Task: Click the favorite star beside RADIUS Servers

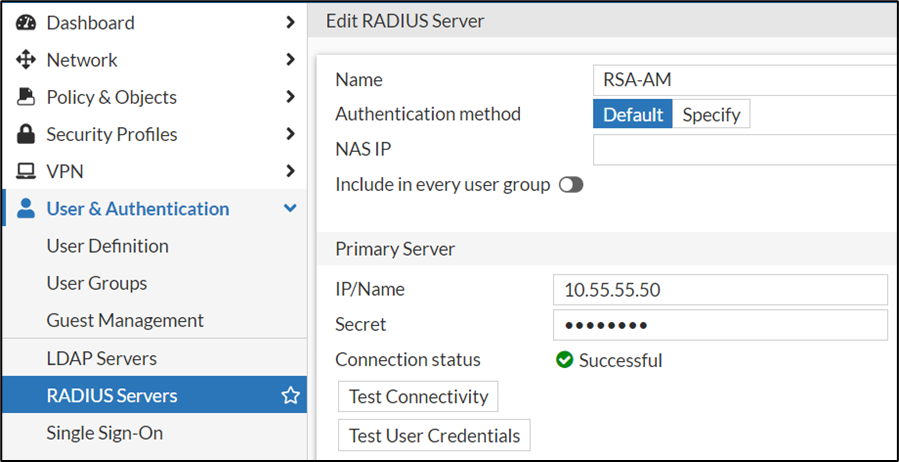Action: (x=290, y=396)
